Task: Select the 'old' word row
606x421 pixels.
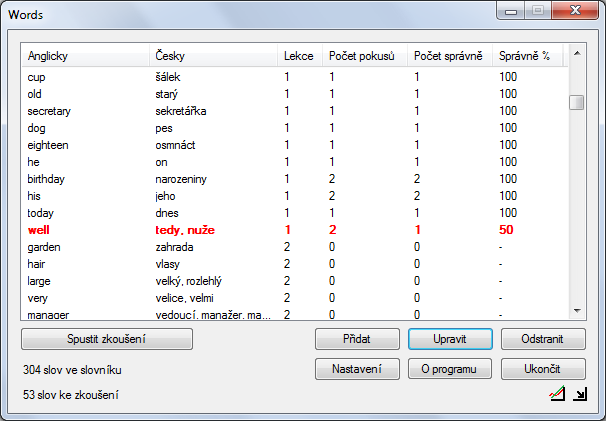Action: 294,94
